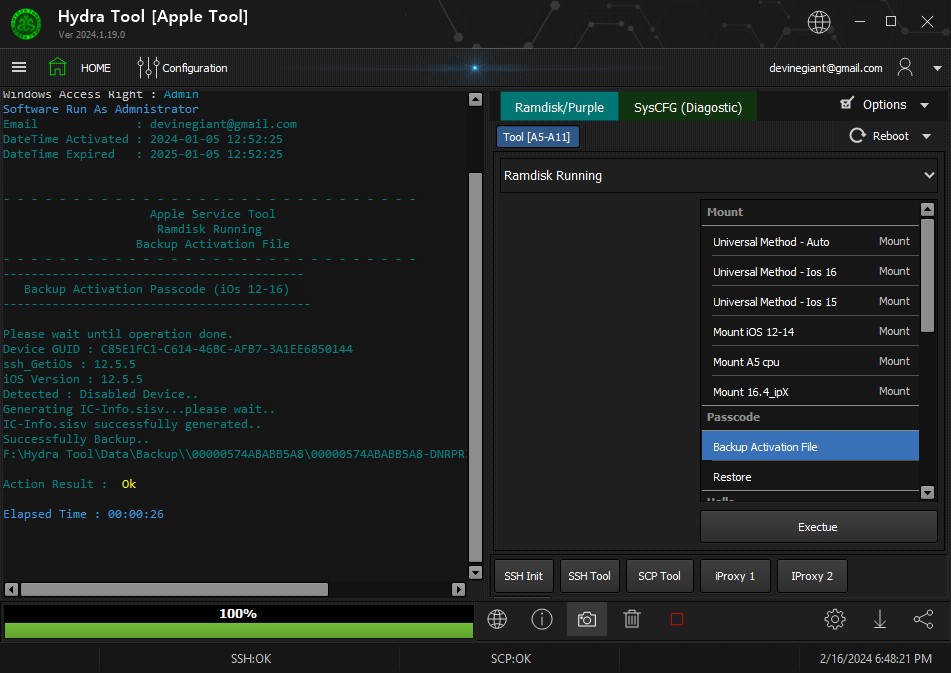Viewport: 951px width, 673px height.
Task: Expand the Reboot dropdown arrow
Action: (x=926, y=136)
